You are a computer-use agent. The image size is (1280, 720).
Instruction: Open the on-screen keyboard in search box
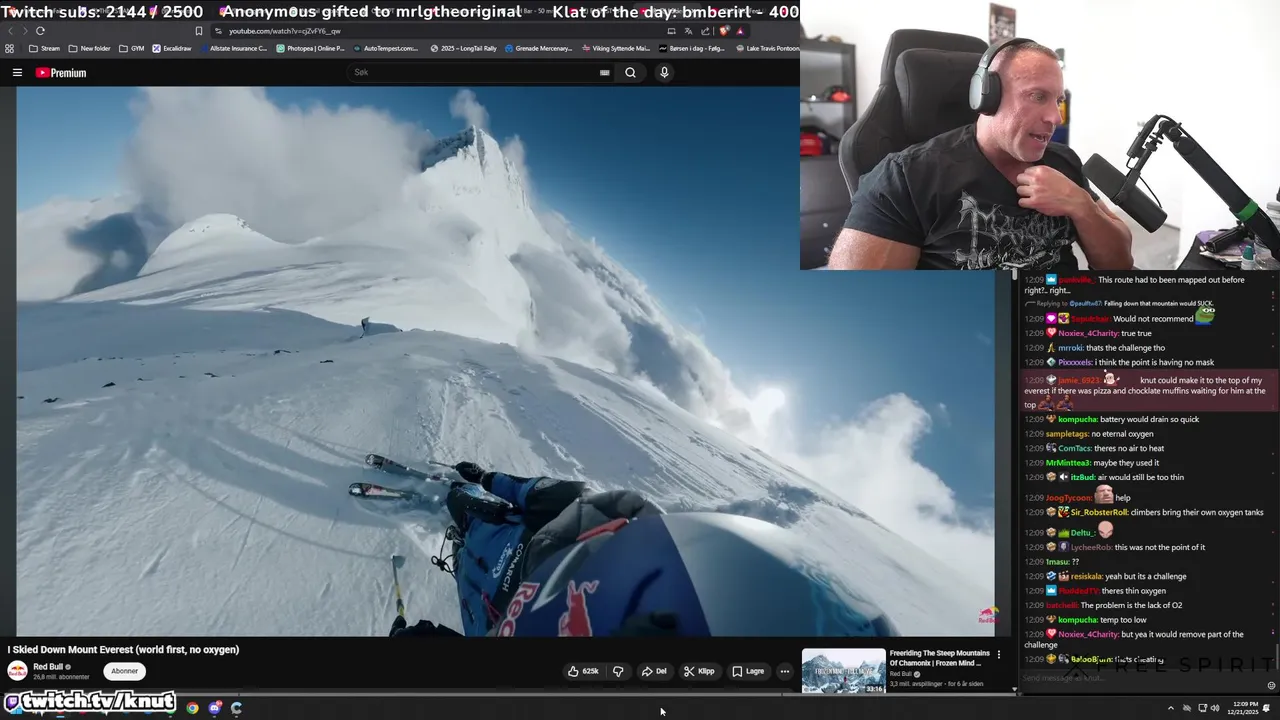(604, 72)
